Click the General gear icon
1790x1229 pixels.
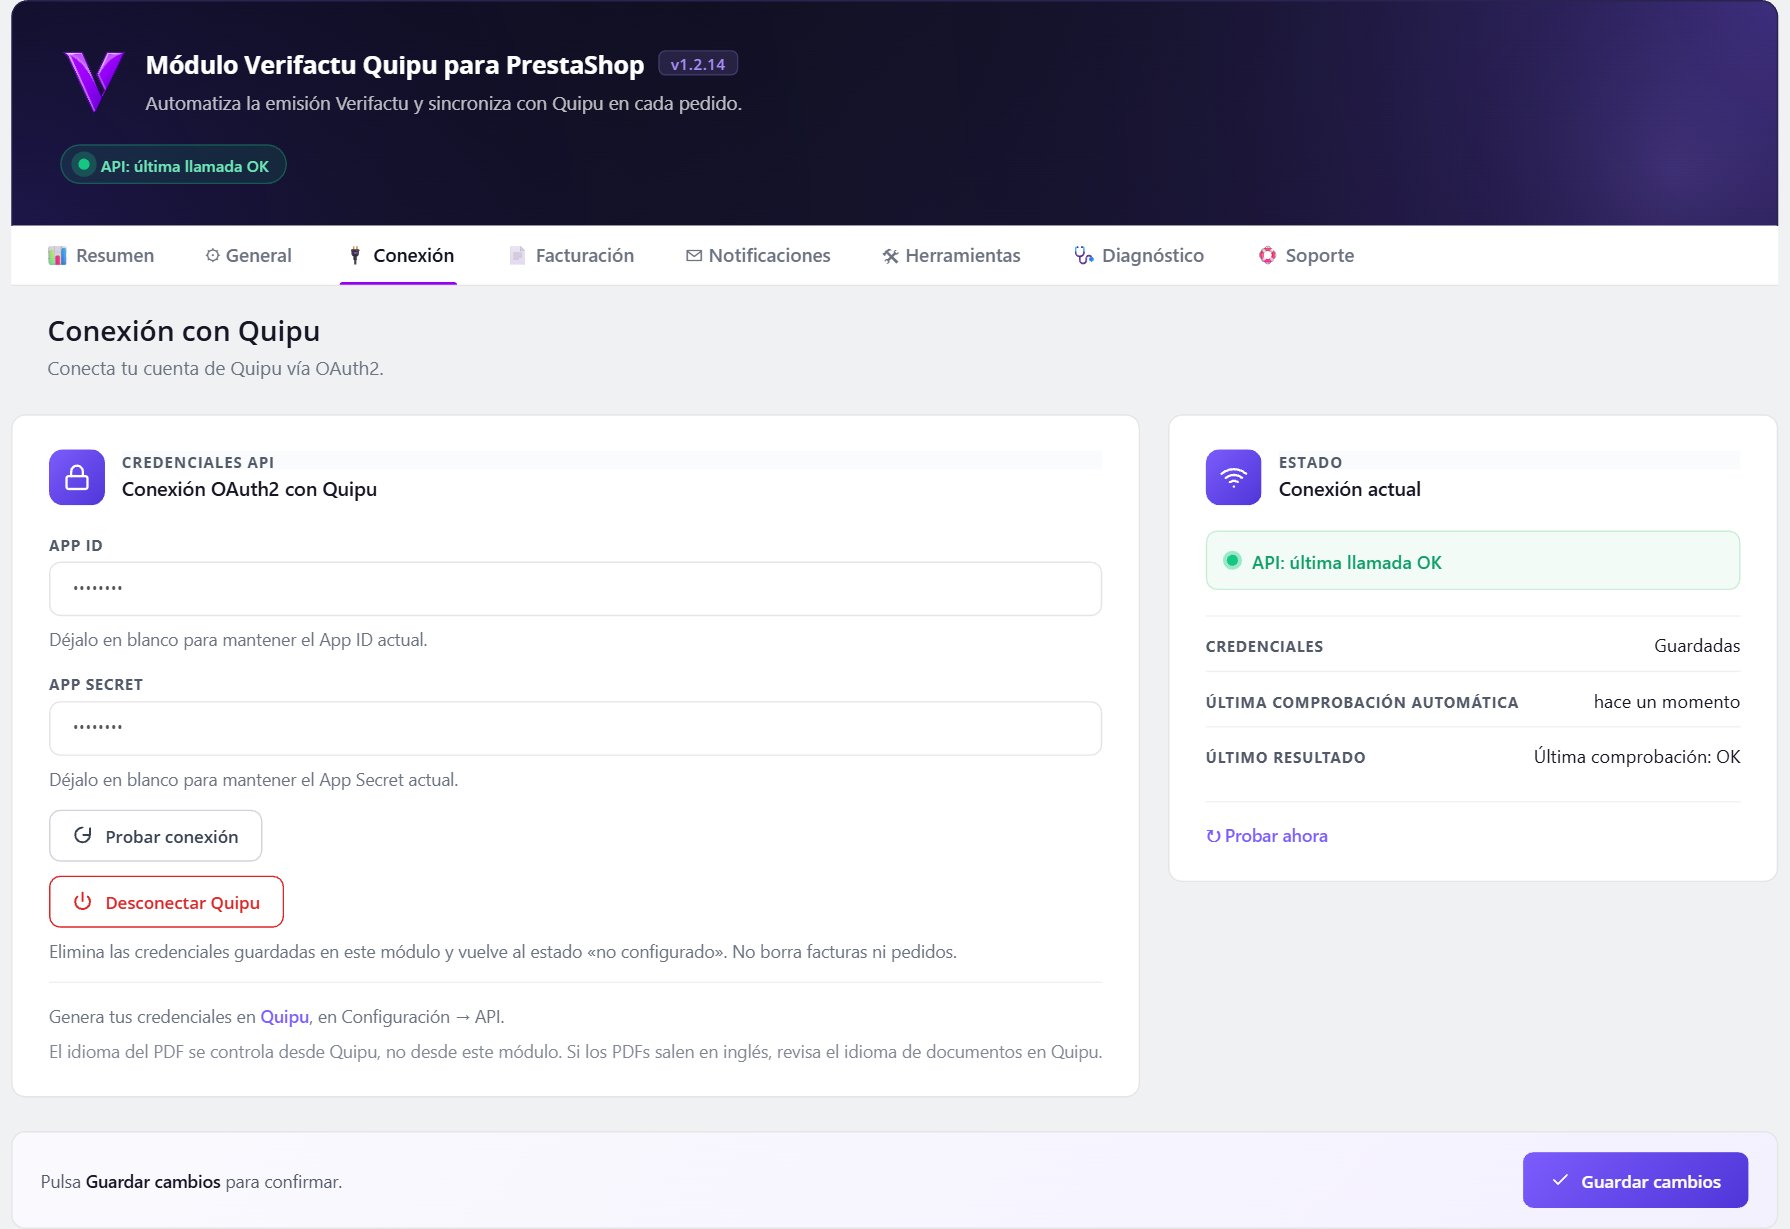(x=212, y=255)
